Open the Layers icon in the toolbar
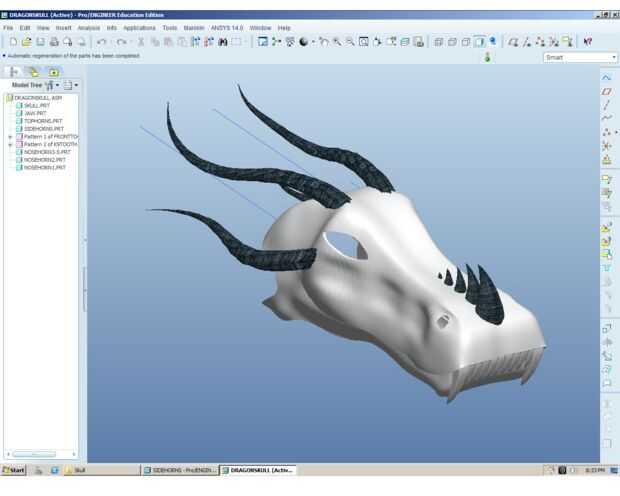 tap(405, 42)
